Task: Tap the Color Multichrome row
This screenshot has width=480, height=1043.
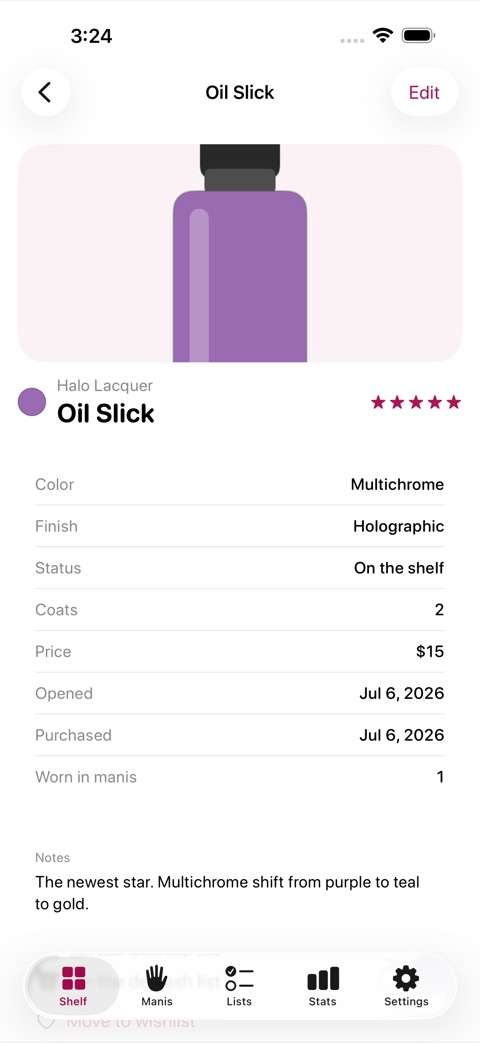Action: 239,484
